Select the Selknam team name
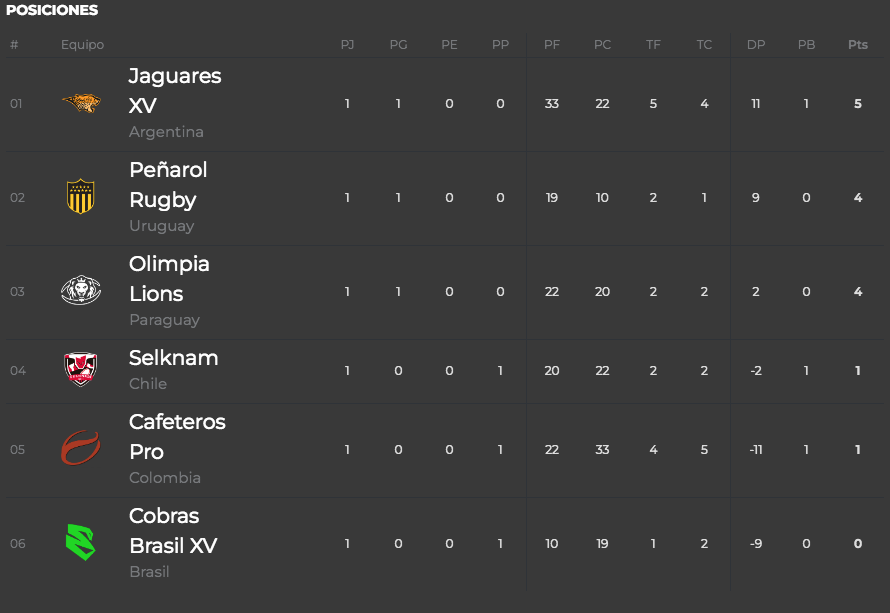Viewport: 890px width, 613px height. pyautogui.click(x=174, y=358)
